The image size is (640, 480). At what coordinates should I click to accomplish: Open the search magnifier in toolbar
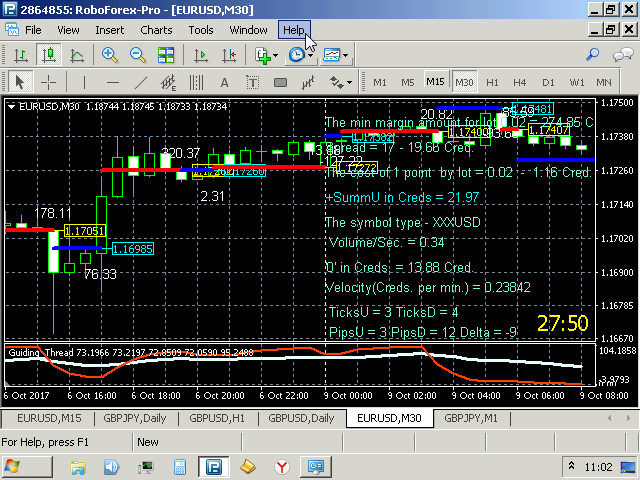click(592, 55)
